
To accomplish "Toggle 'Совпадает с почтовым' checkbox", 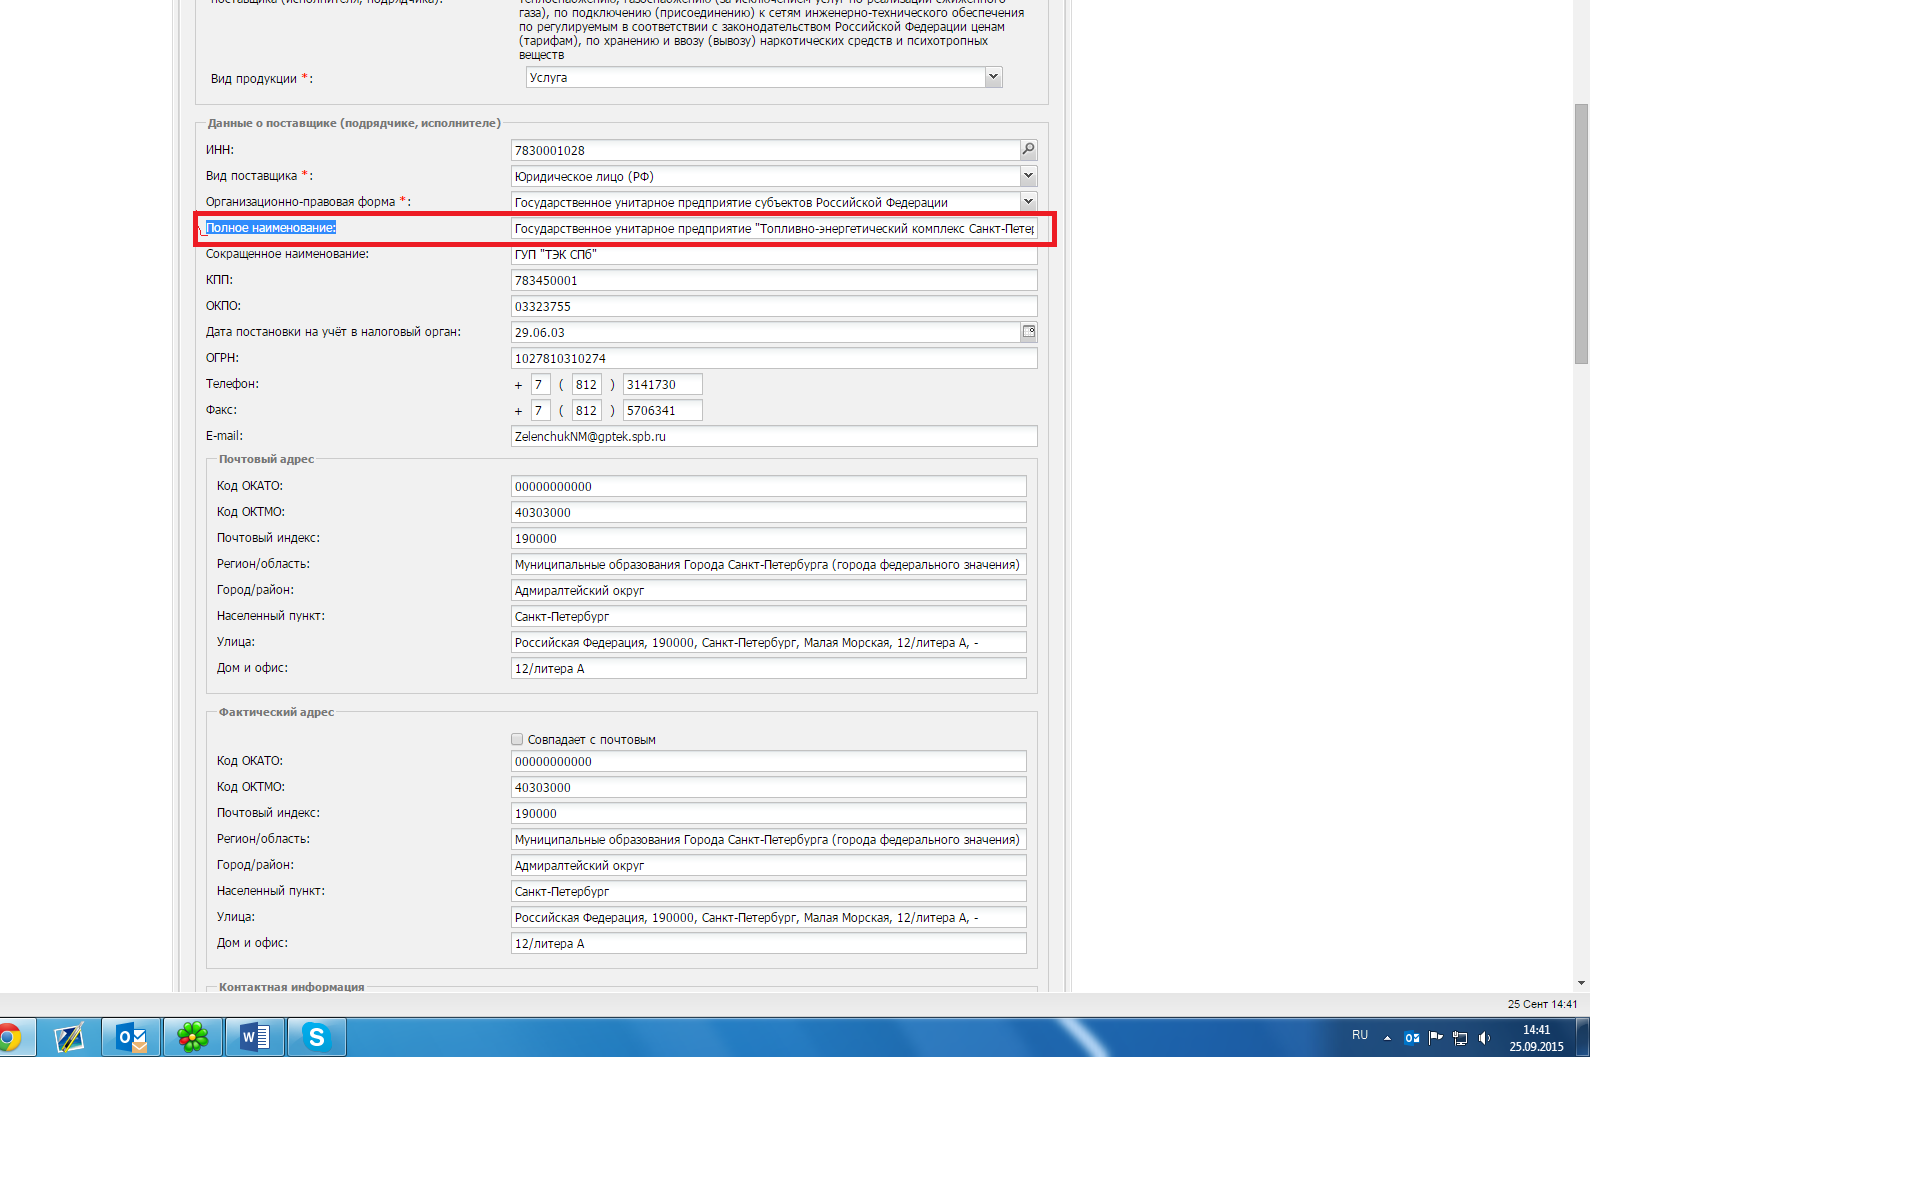I will [517, 739].
